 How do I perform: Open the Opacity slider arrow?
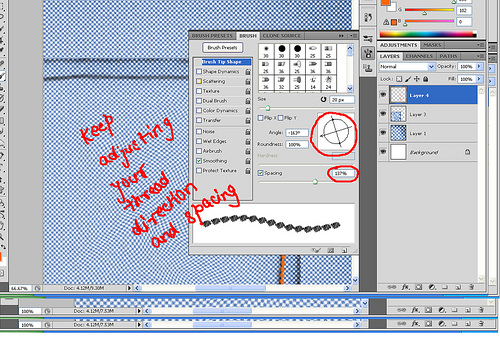pyautogui.click(x=479, y=66)
